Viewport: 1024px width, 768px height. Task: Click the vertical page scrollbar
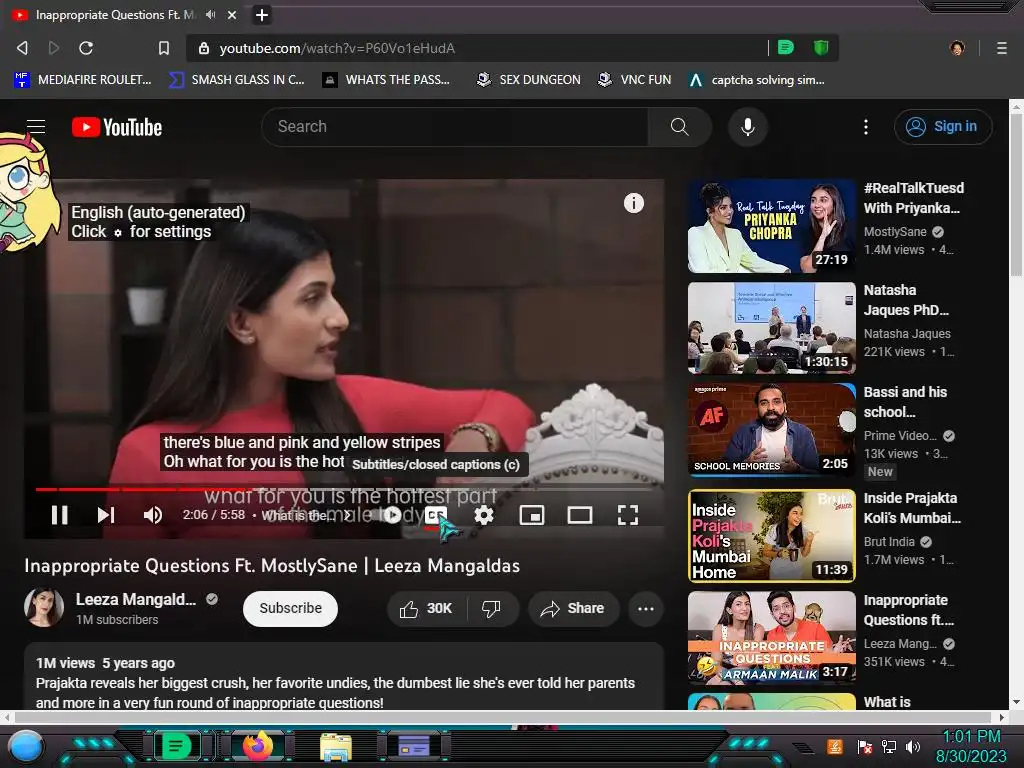1016,195
